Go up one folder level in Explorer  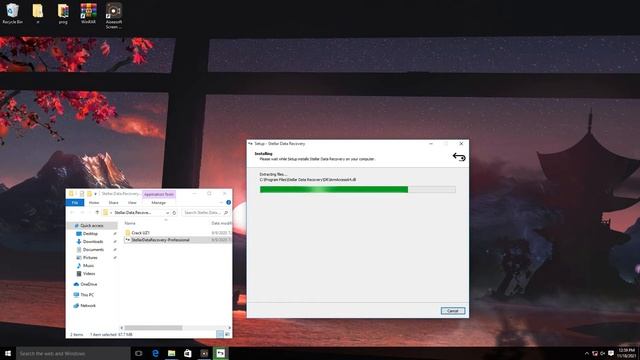[x=97, y=213]
